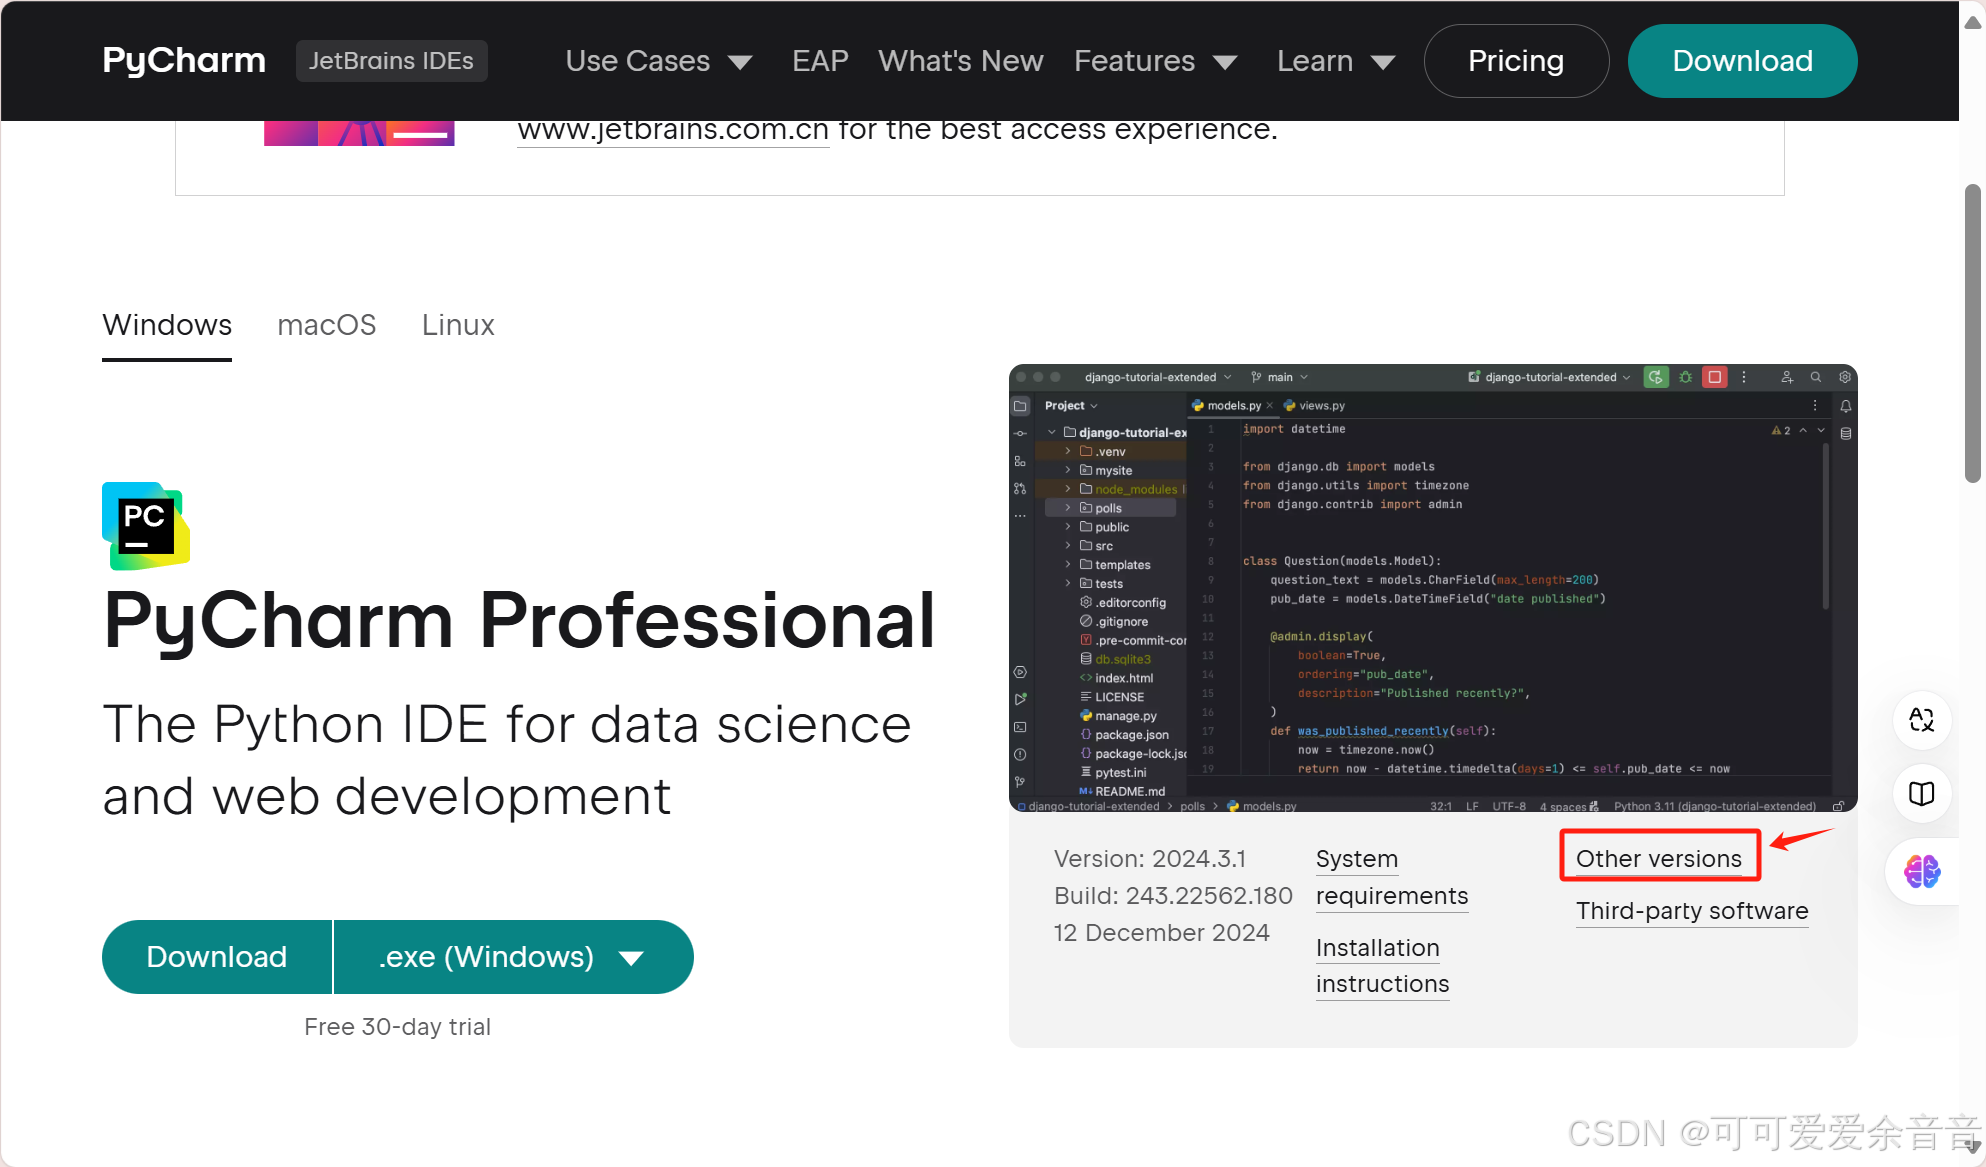Open the JetBrains IDEs badge link
1986x1167 pixels.
(x=391, y=61)
